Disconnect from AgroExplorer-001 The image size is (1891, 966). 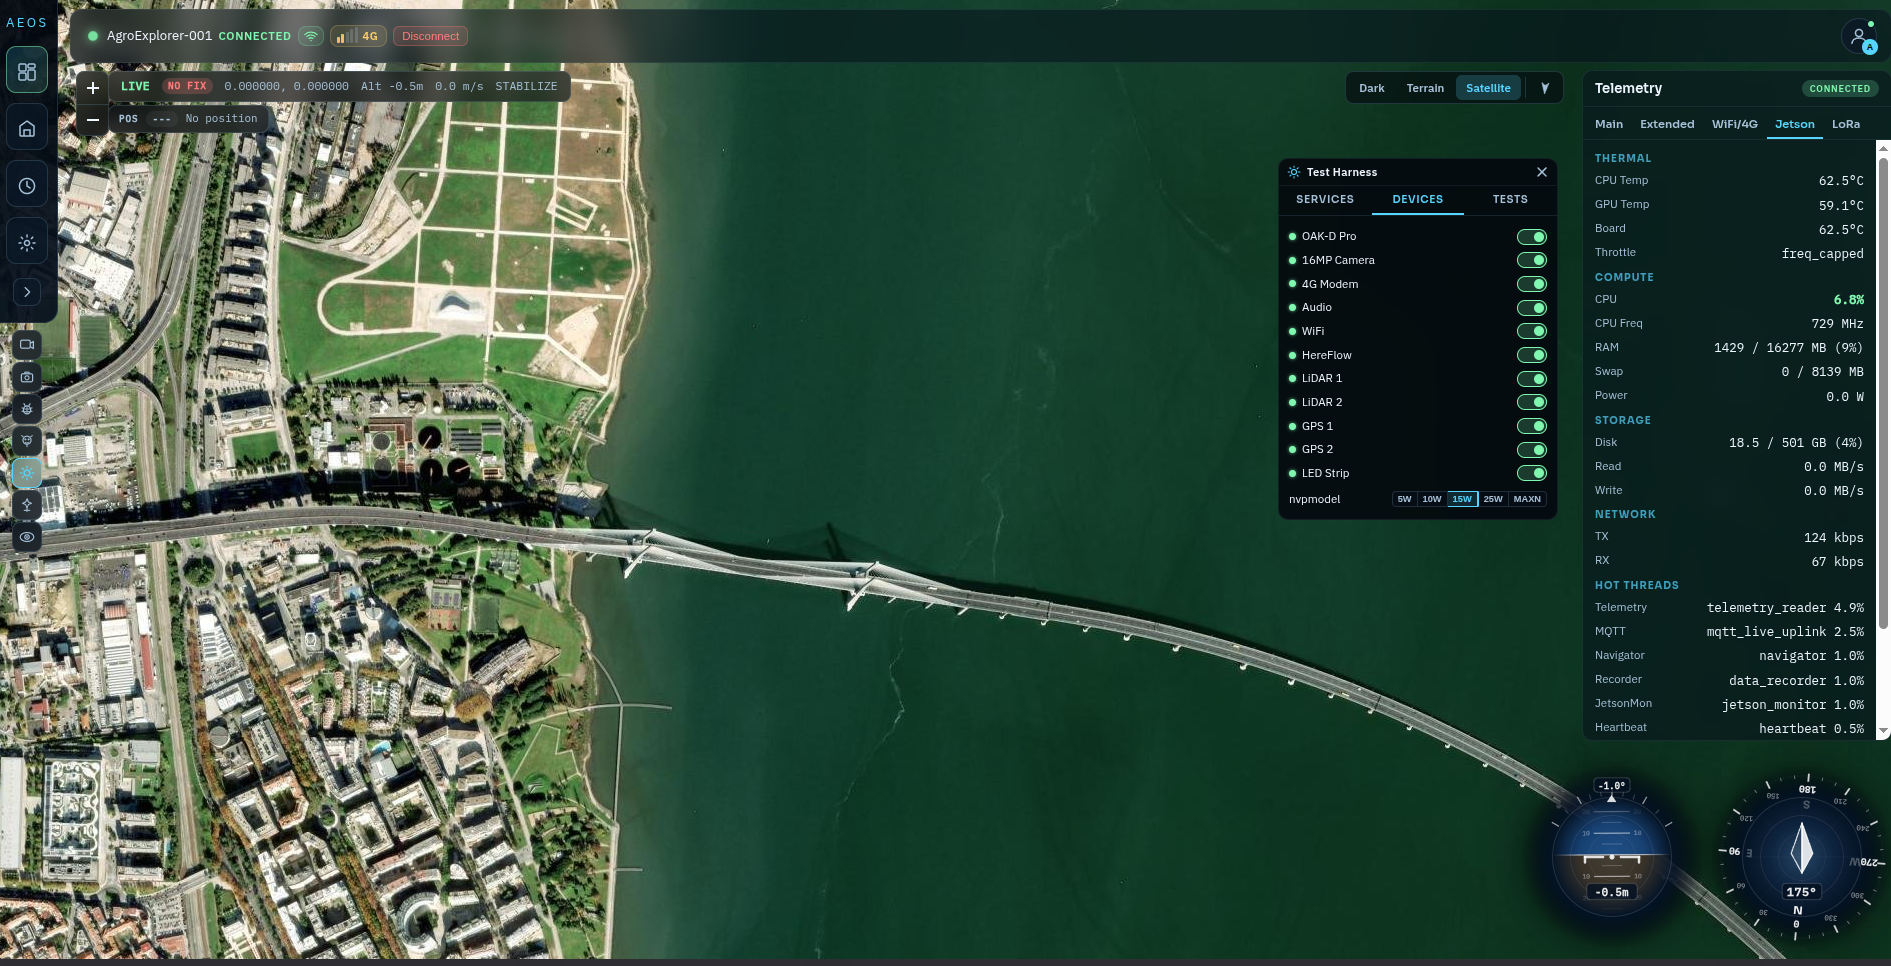point(430,36)
